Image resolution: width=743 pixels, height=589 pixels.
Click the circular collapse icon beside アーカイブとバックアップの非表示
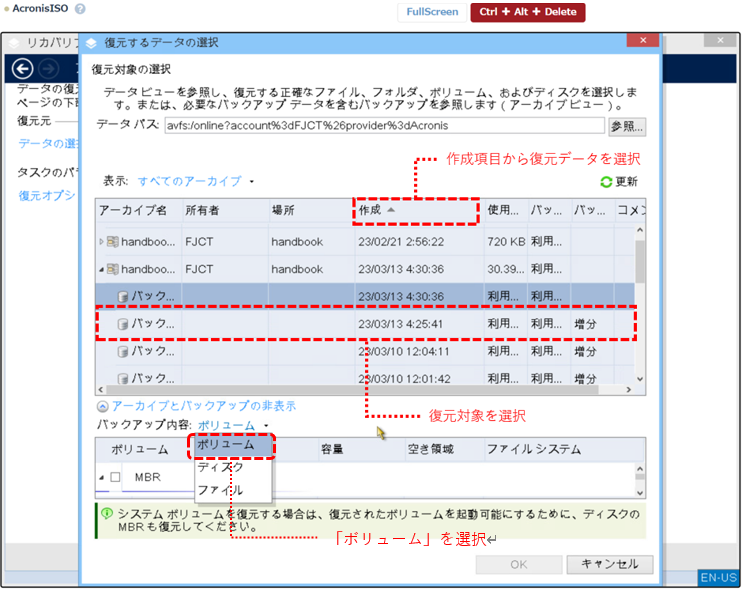click(x=102, y=406)
